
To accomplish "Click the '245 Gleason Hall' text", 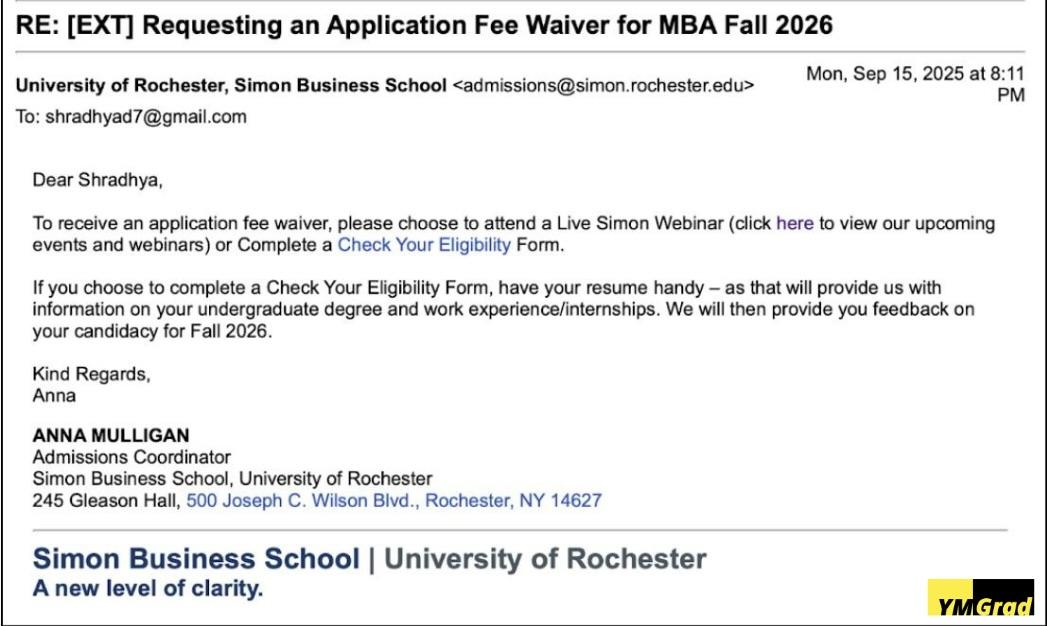I will tap(106, 500).
